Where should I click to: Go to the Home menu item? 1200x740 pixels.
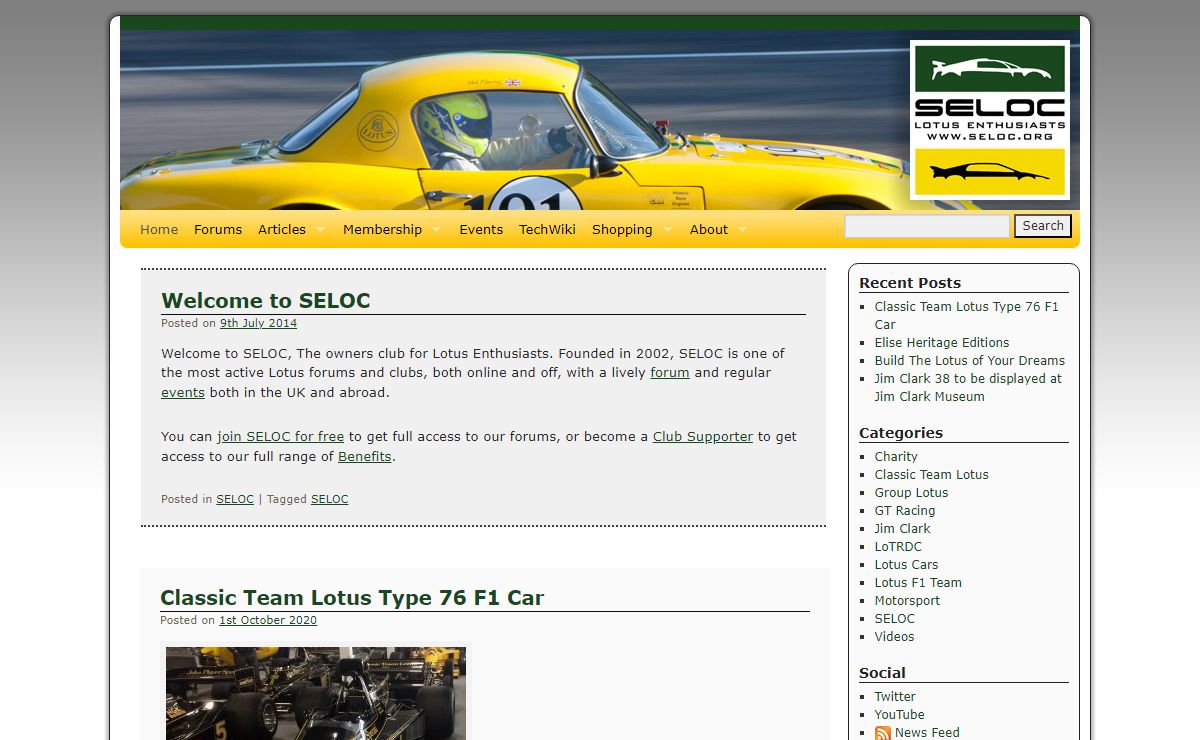(x=159, y=229)
